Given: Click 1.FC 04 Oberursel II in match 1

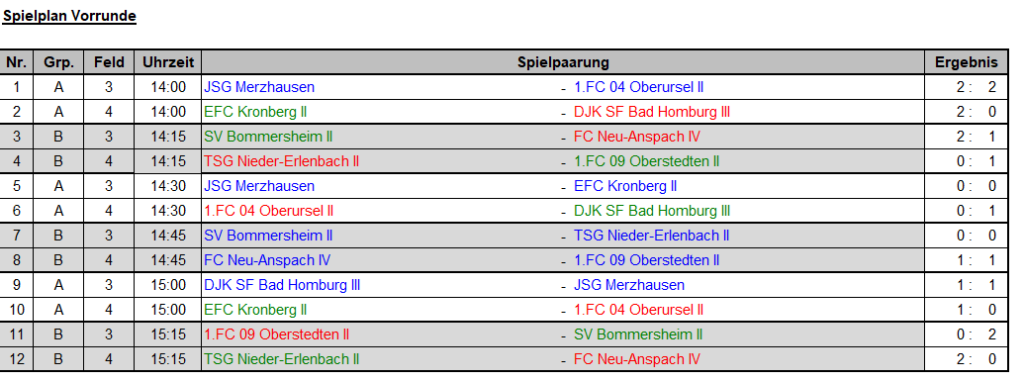Looking at the screenshot, I should click(x=639, y=88).
